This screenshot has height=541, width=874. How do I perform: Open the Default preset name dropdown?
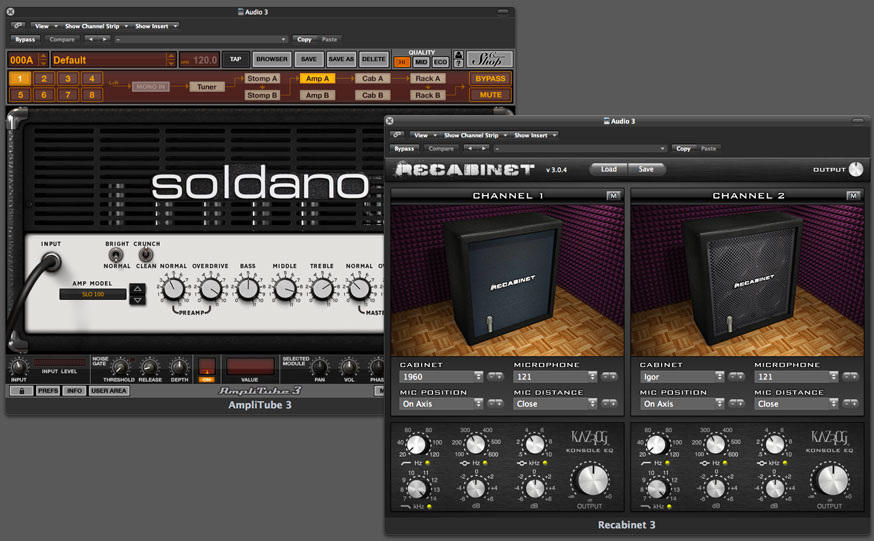click(113, 60)
